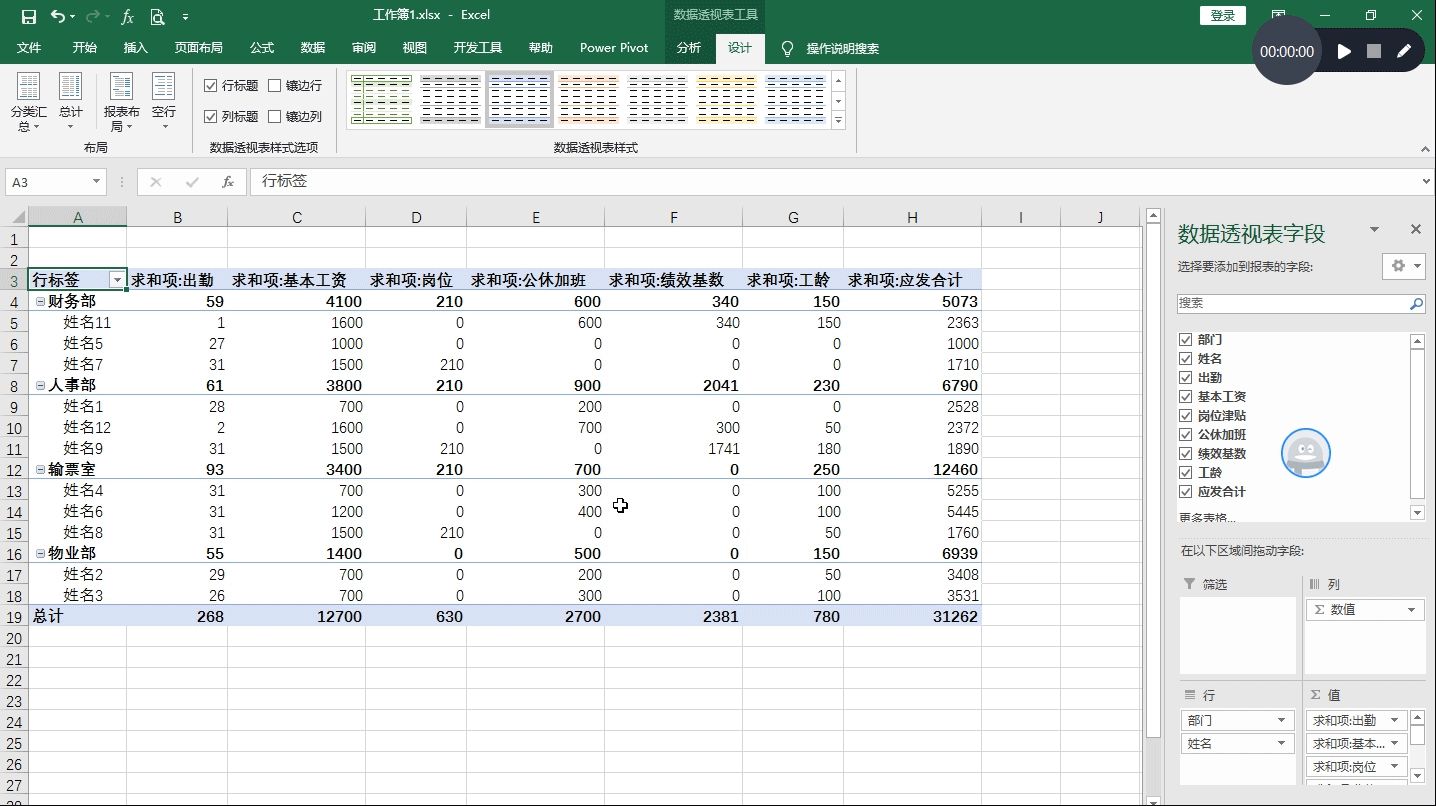Screen dimensions: 1436x806
Task: Uncheck the Row Headers (行标题) checkbox
Action: point(210,86)
